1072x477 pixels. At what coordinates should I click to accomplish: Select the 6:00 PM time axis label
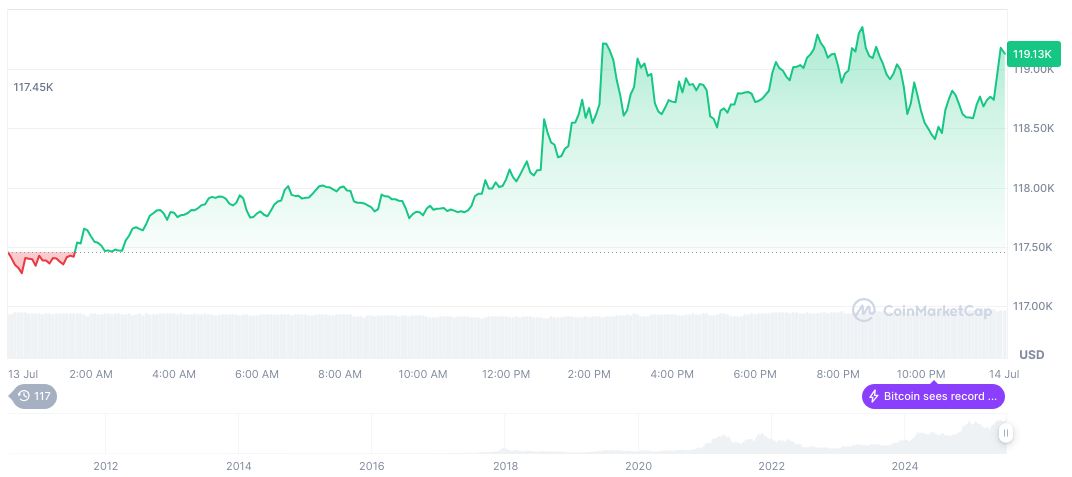pos(755,374)
